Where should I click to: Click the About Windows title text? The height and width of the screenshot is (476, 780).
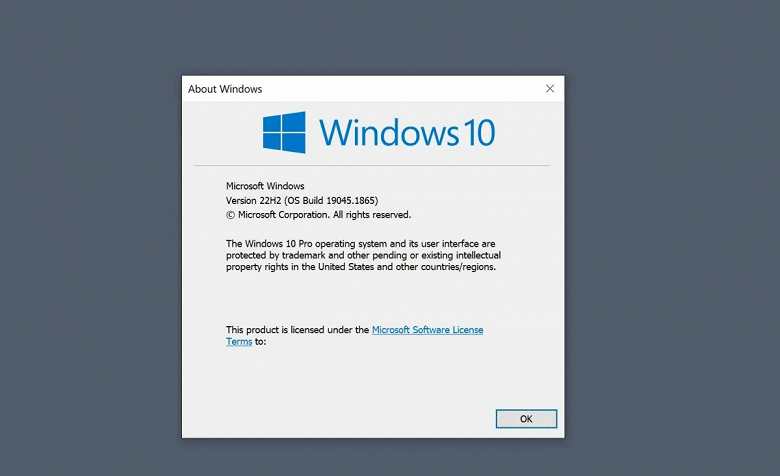tap(225, 89)
